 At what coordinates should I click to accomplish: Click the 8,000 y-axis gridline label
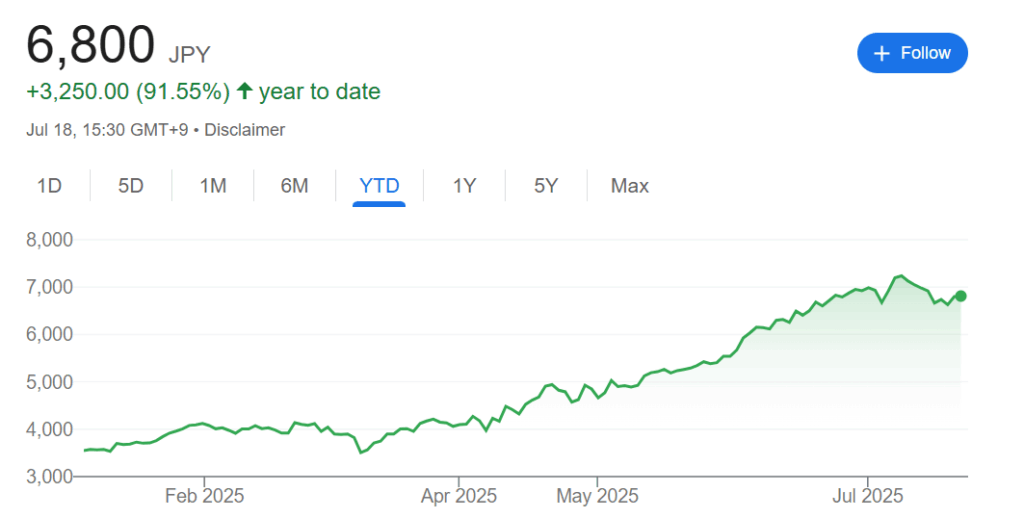(50, 240)
